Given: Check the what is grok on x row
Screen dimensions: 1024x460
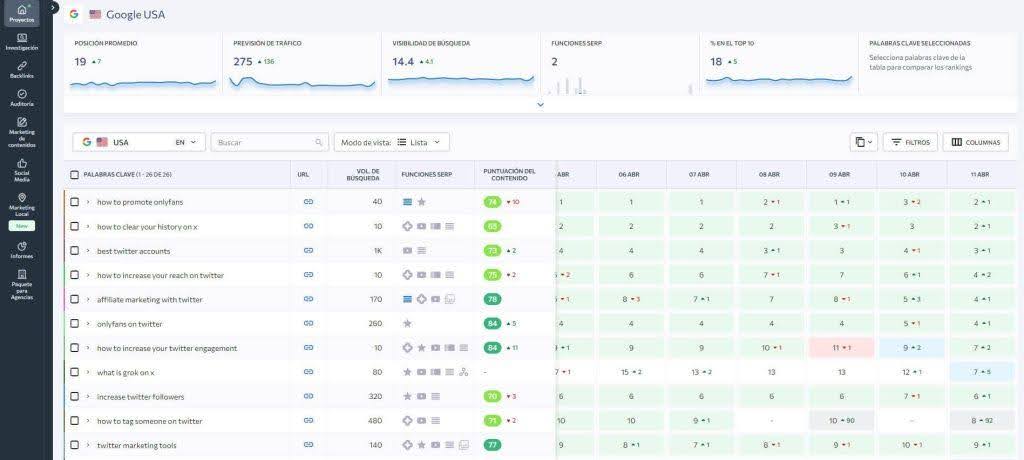Looking at the screenshot, I should 74,372.
